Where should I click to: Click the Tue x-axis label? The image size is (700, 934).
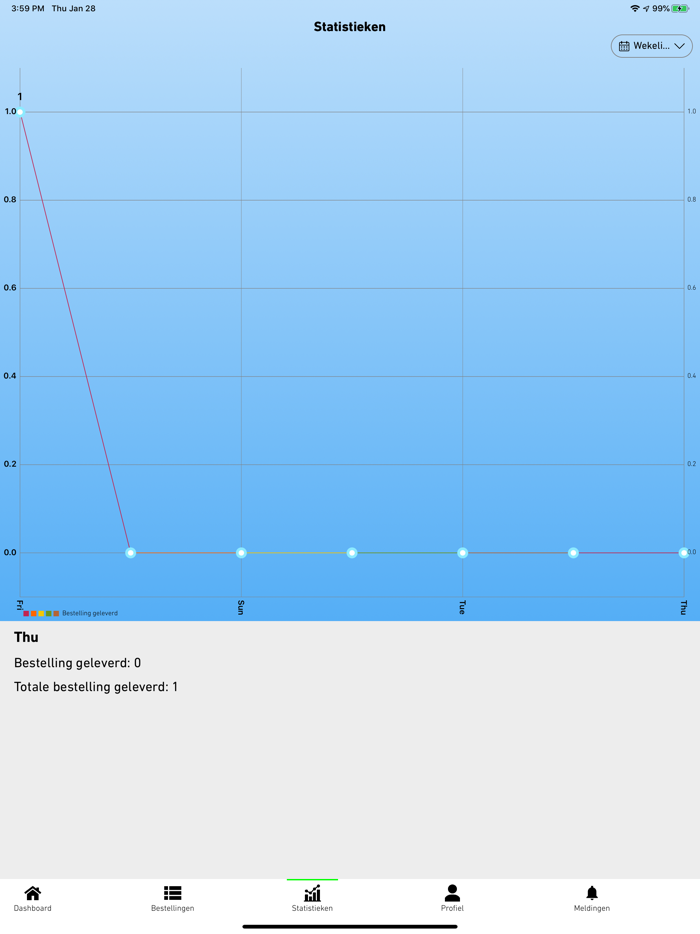pos(462,608)
